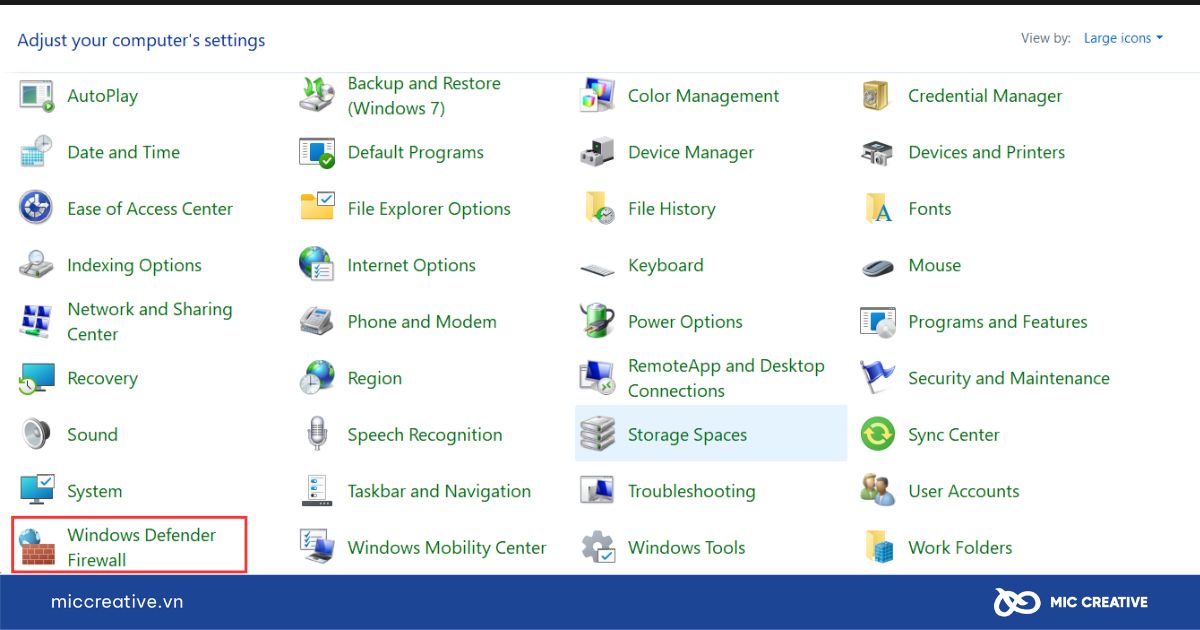Open the AutoPlay text link

102,96
